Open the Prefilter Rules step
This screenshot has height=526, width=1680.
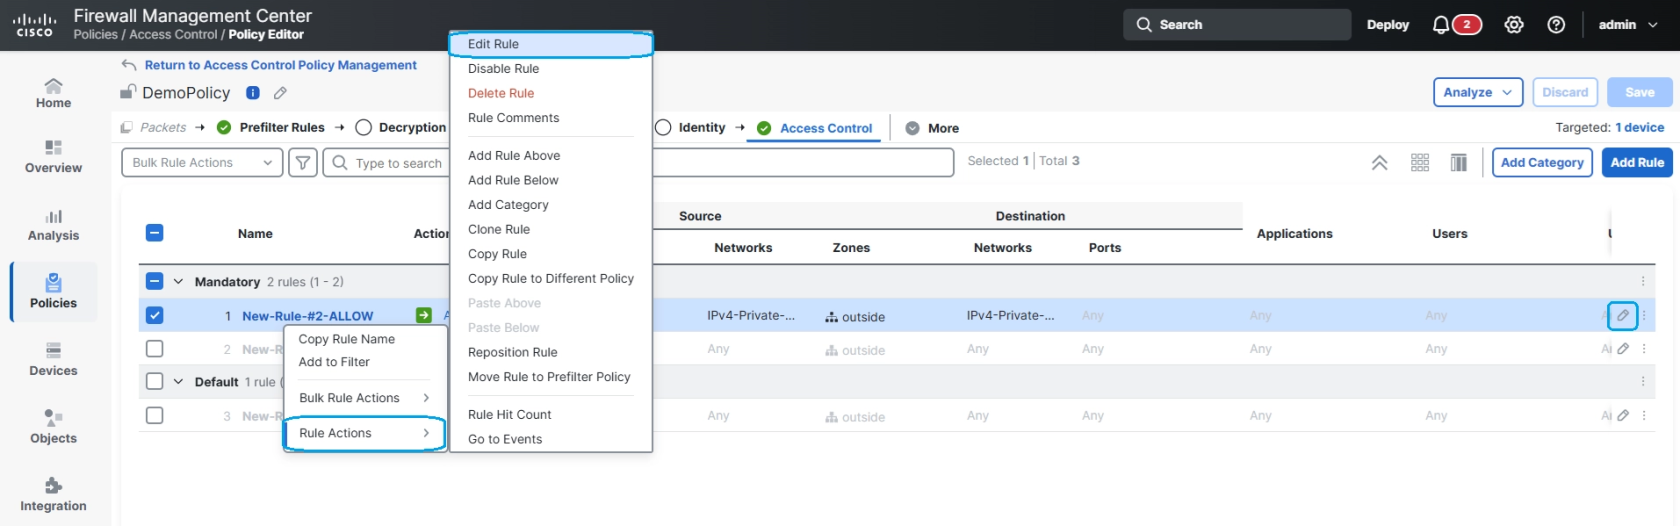(271, 127)
